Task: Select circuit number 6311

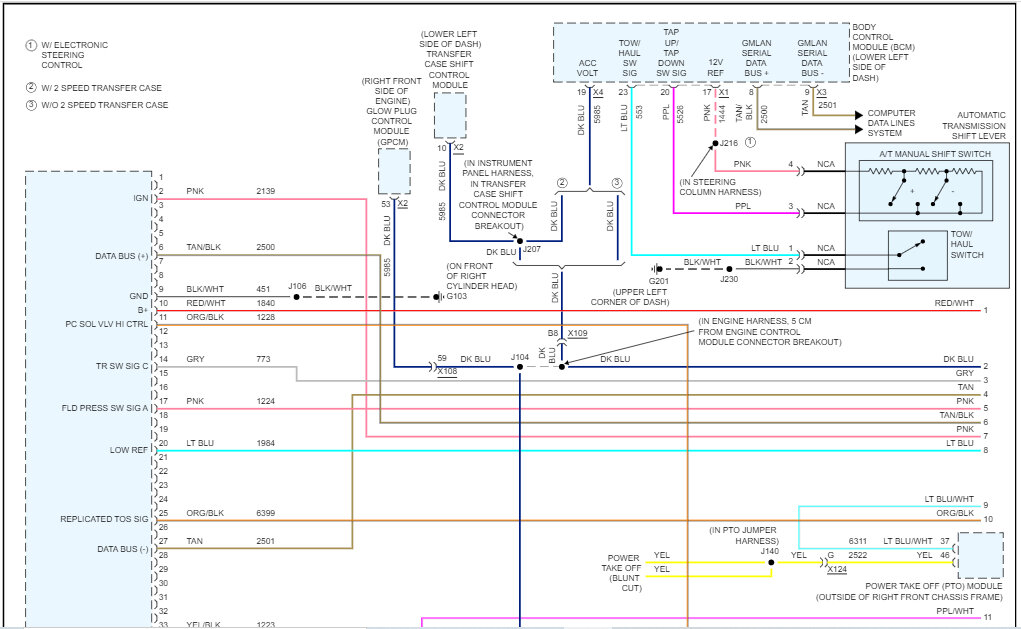Action: tap(858, 541)
